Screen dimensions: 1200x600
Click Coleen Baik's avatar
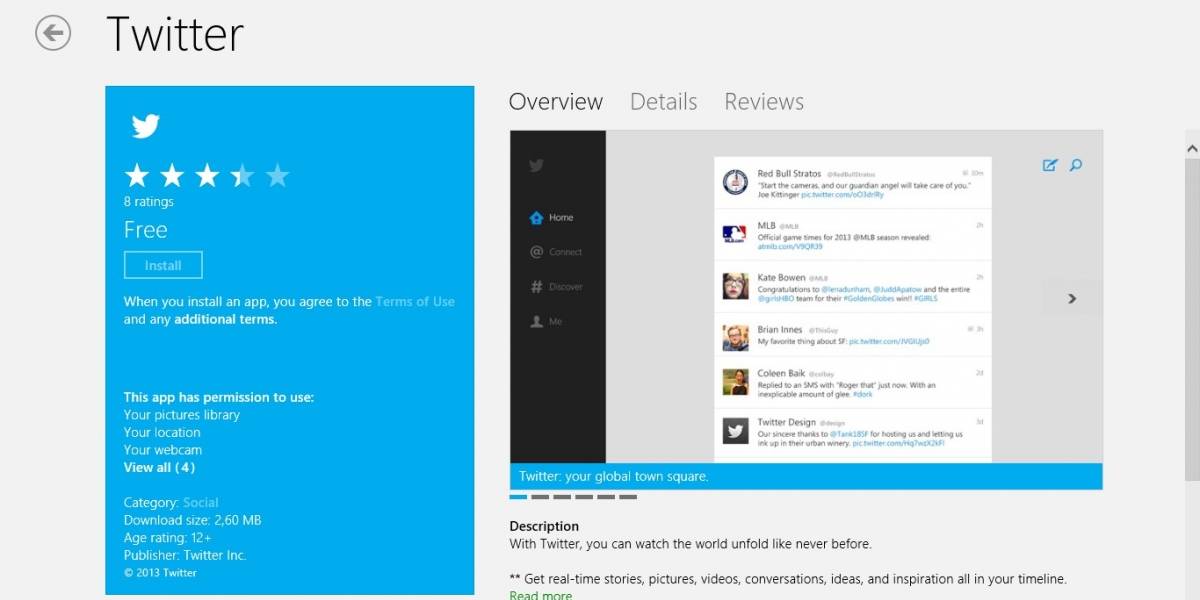click(x=735, y=381)
